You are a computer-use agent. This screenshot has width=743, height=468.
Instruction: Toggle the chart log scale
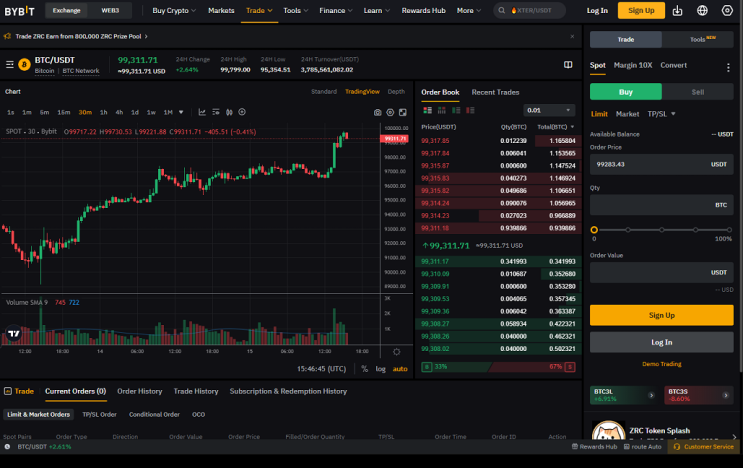[381, 369]
